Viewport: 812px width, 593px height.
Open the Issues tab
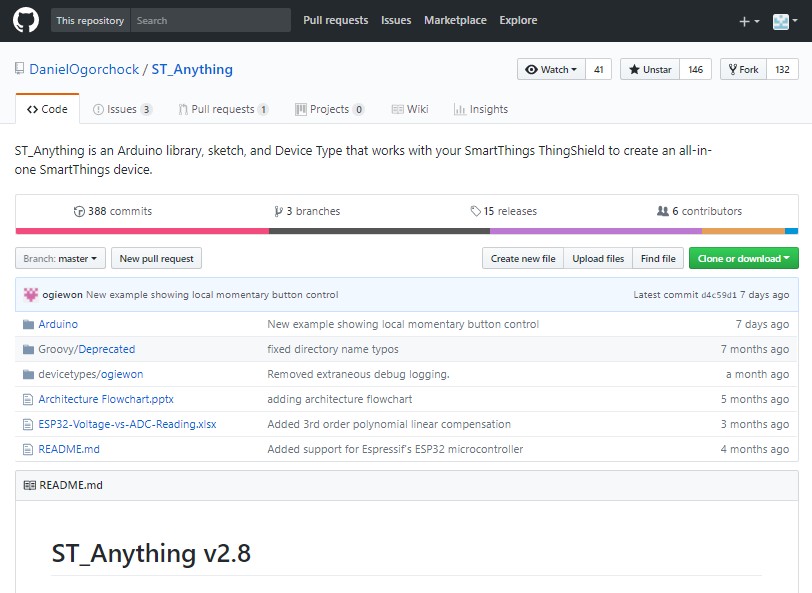pyautogui.click(x=122, y=109)
